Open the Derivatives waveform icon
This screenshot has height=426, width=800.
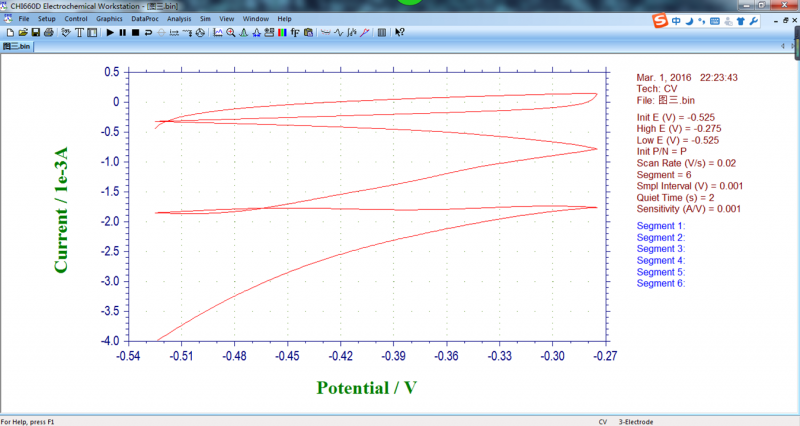coord(339,32)
